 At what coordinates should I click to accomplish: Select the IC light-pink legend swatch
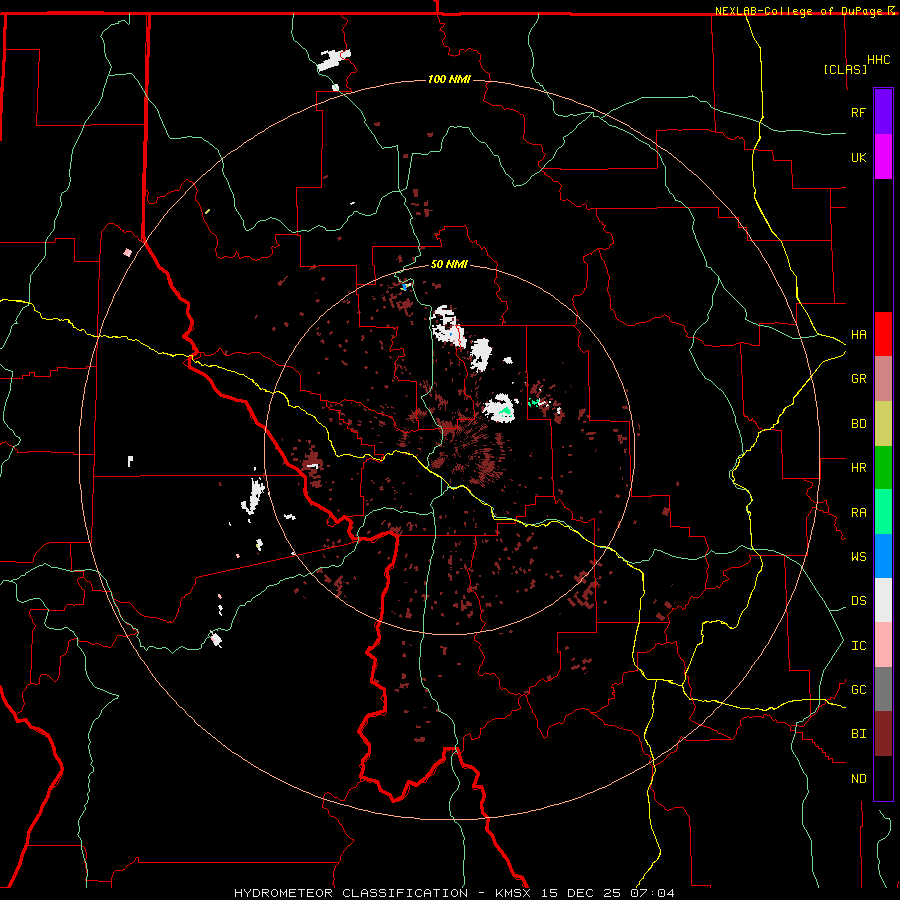[883, 645]
